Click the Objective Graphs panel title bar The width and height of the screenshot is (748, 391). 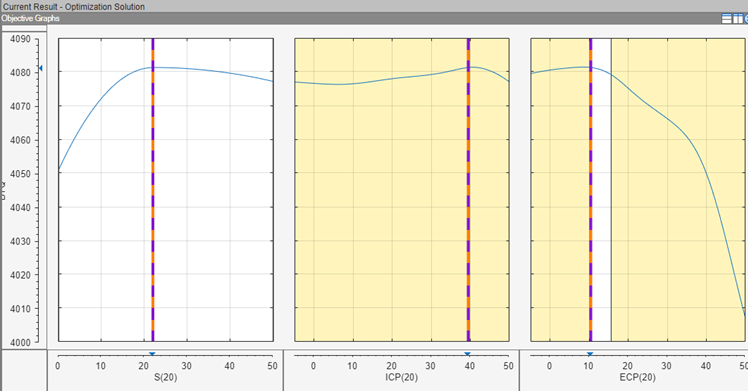click(x=374, y=18)
